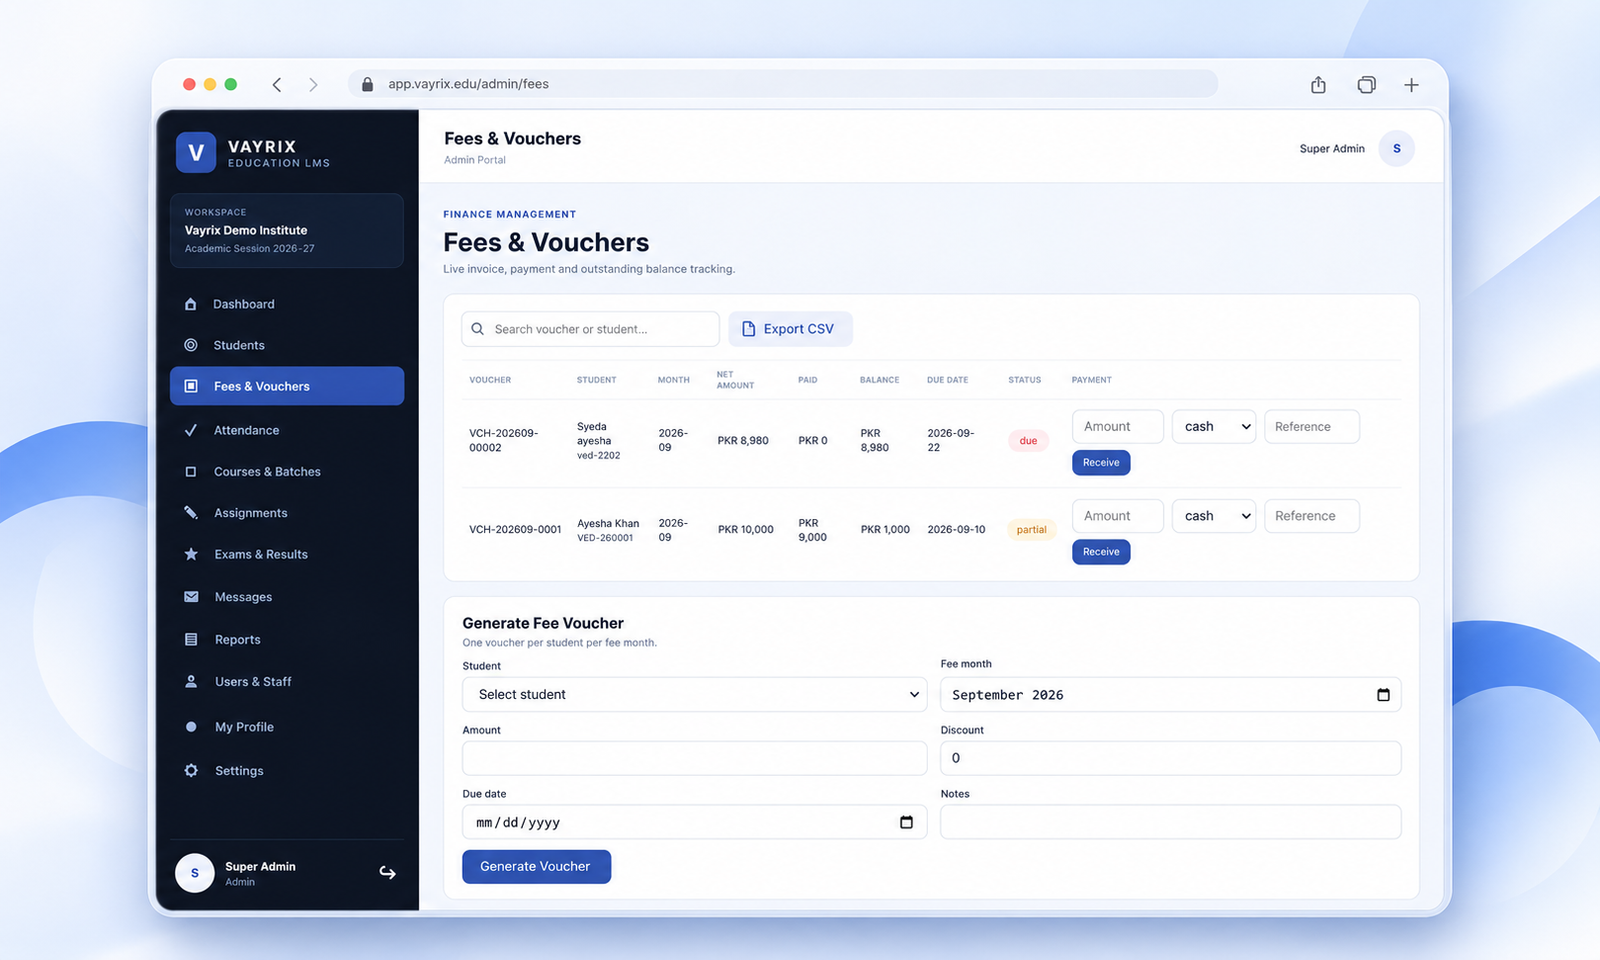The width and height of the screenshot is (1600, 960).
Task: Click Export CSV button
Action: 790,329
